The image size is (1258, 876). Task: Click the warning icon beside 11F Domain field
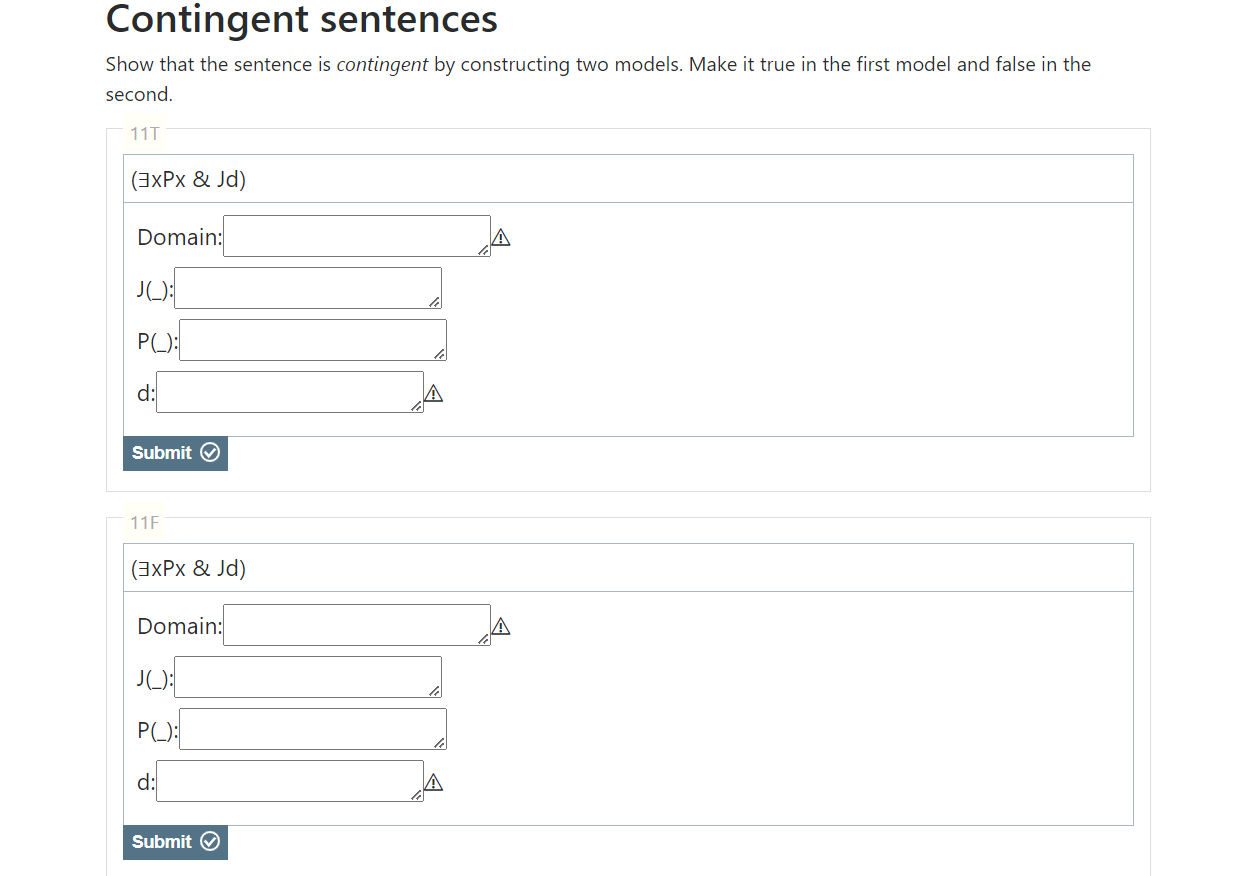pos(501,625)
